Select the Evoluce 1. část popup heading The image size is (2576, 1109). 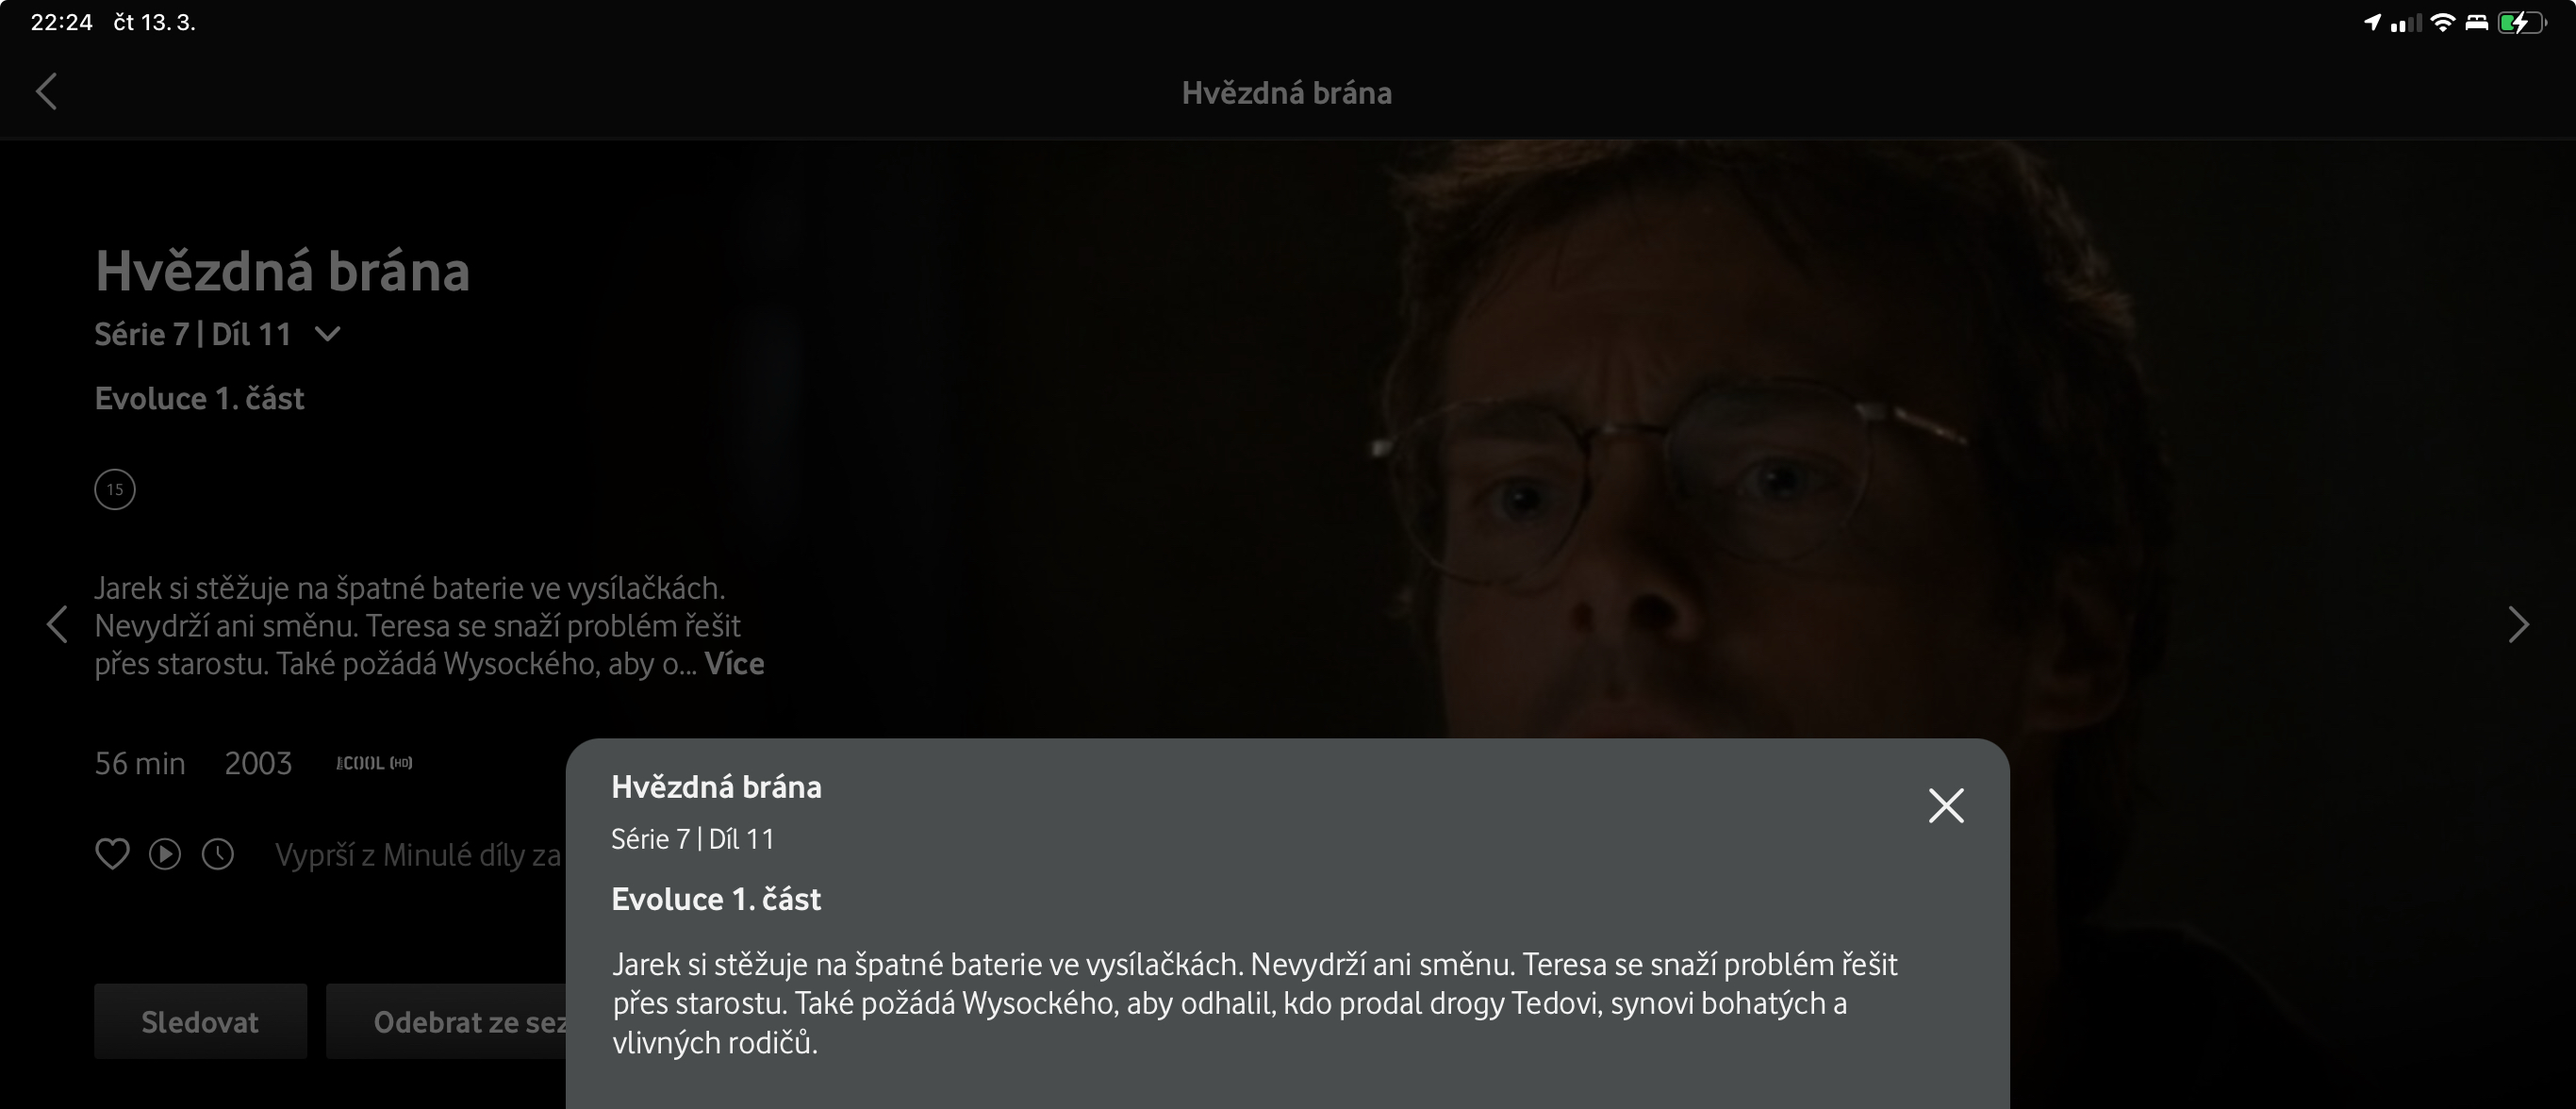(x=716, y=899)
